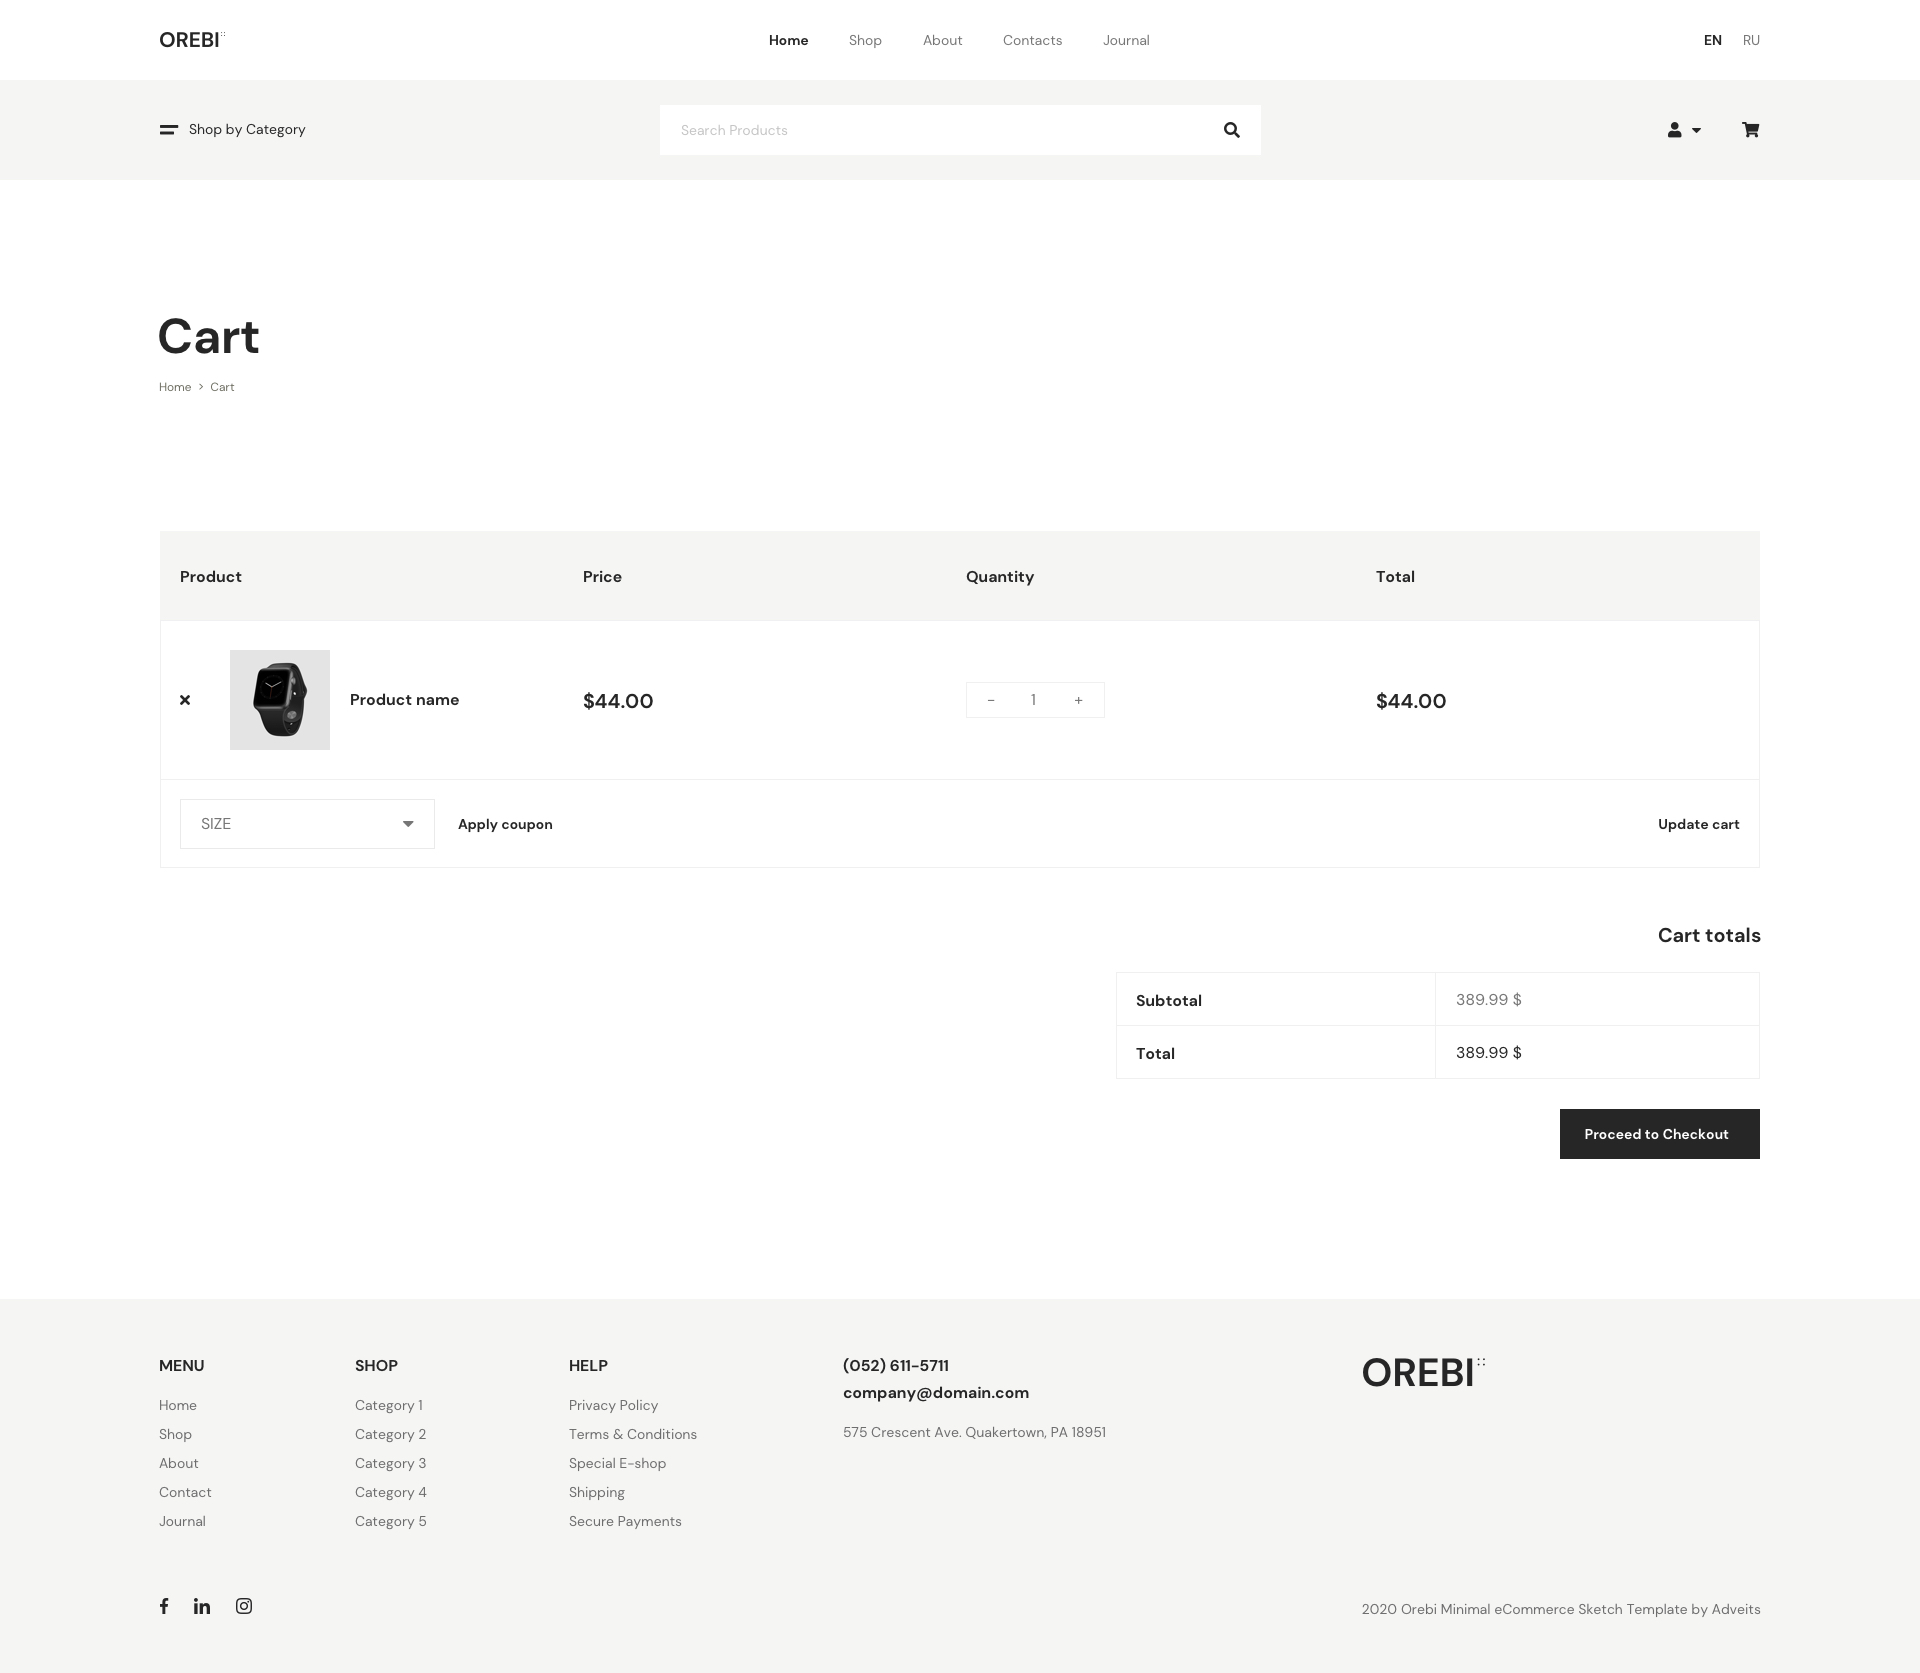The image size is (1920, 1673).
Task: Remove the product with the X icon
Action: 185,700
